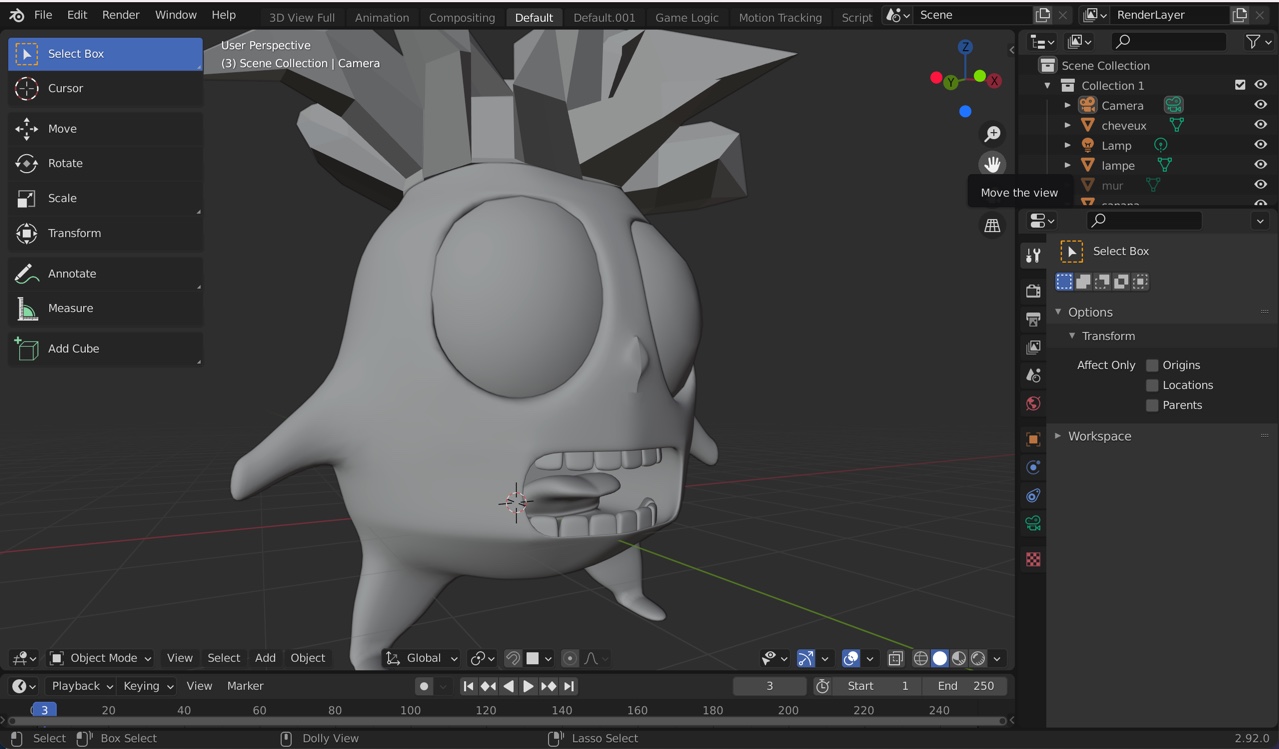The width and height of the screenshot is (1279, 749).
Task: Open the pivot point dropdown
Action: [483, 658]
